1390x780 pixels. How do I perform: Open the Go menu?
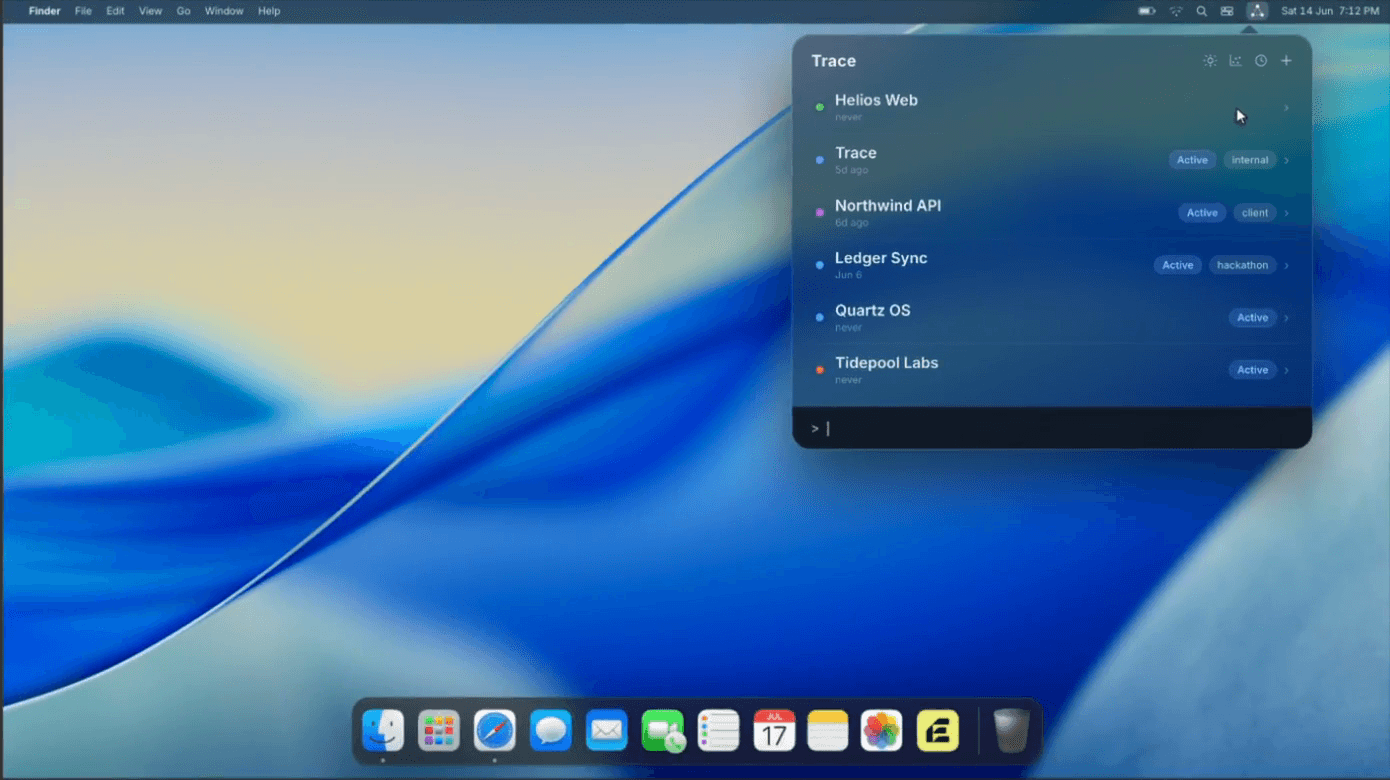point(183,11)
